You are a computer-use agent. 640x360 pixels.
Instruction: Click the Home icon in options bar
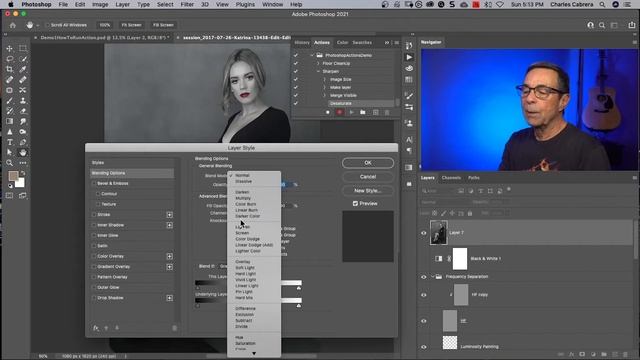coord(13,25)
